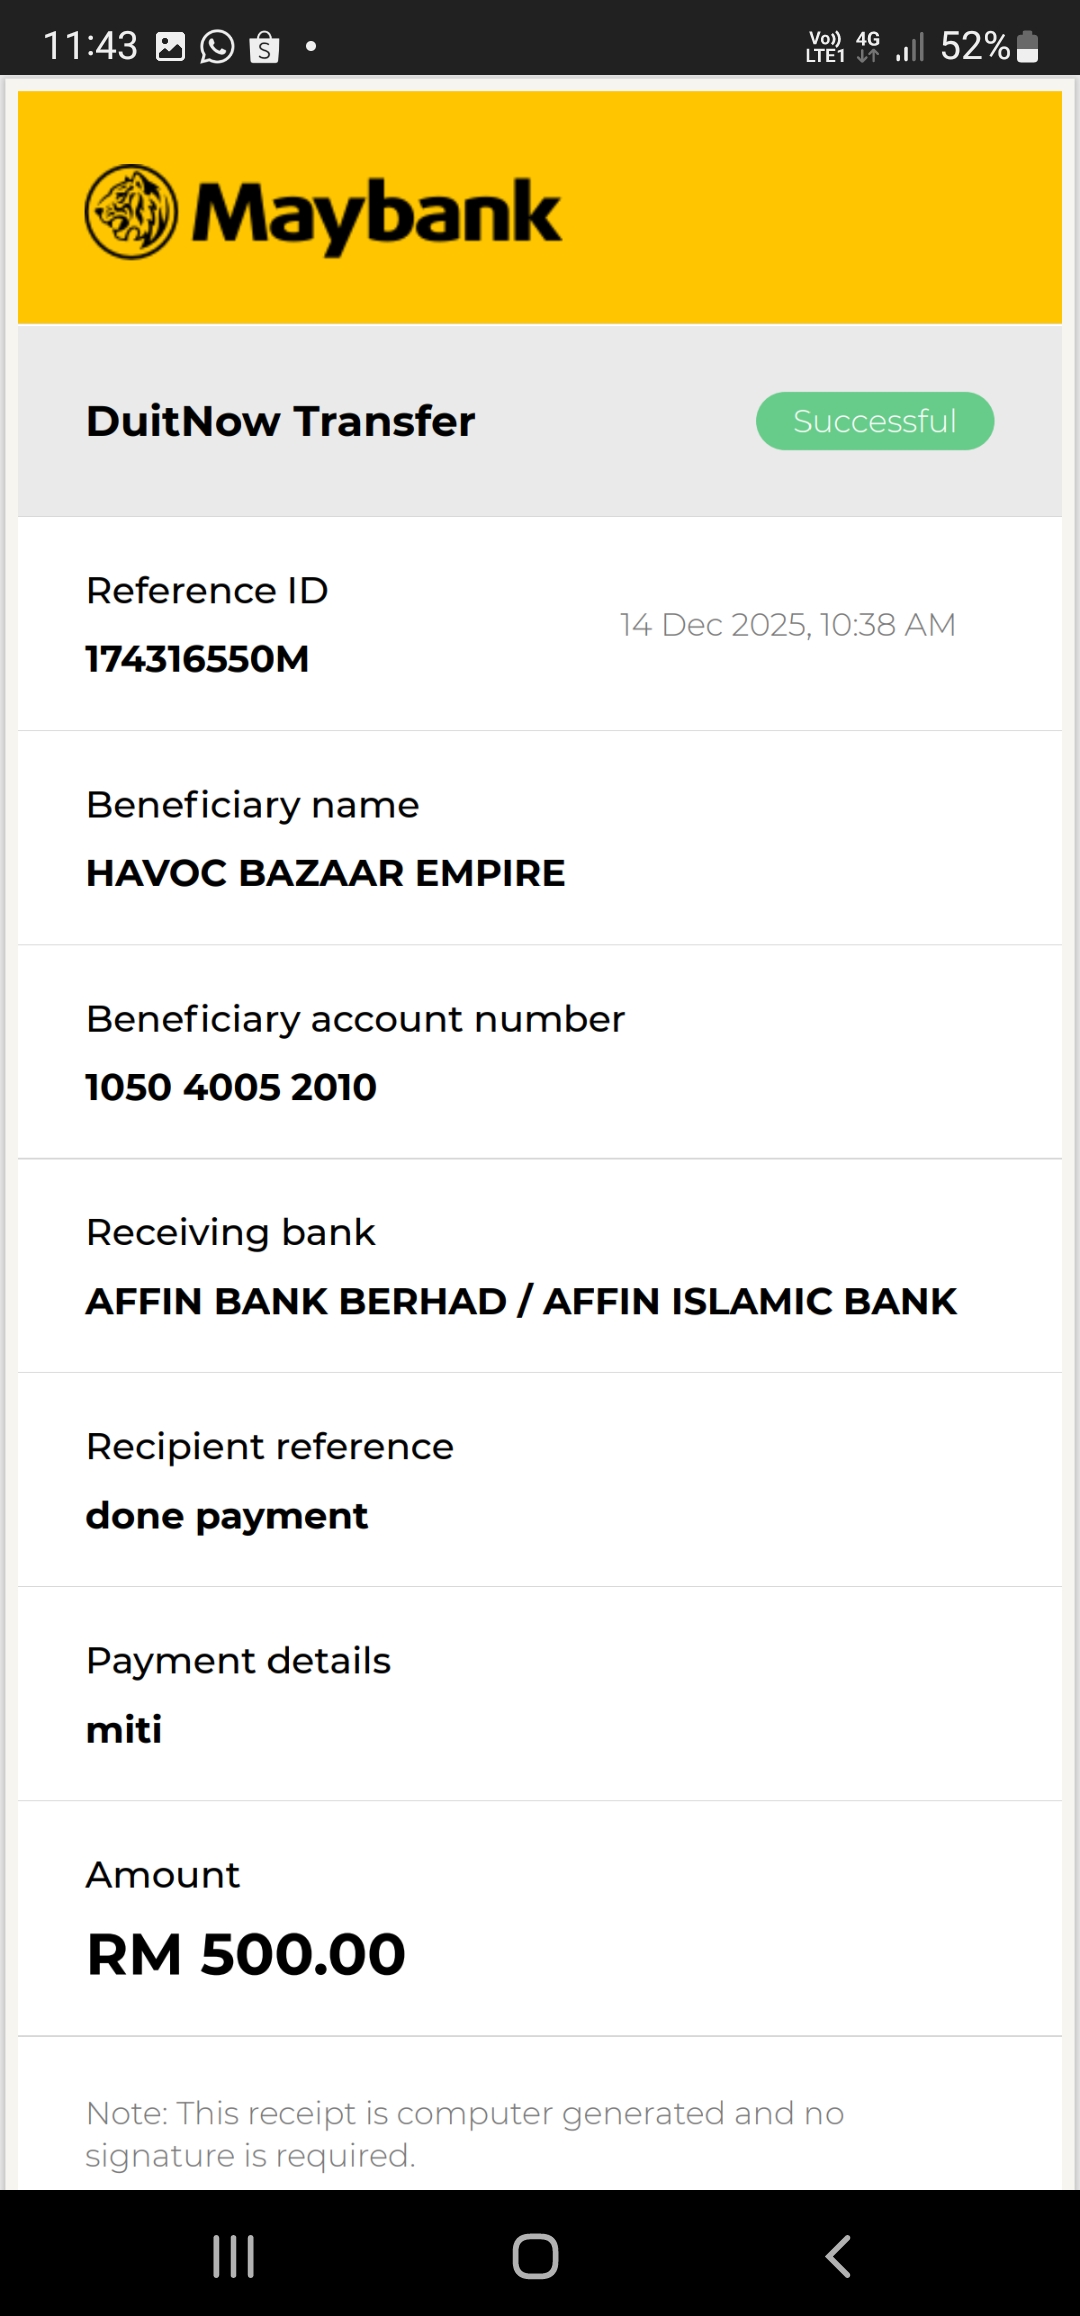This screenshot has width=1080, height=2316.
Task: Tap the recipient reference "done payment"
Action: point(227,1516)
